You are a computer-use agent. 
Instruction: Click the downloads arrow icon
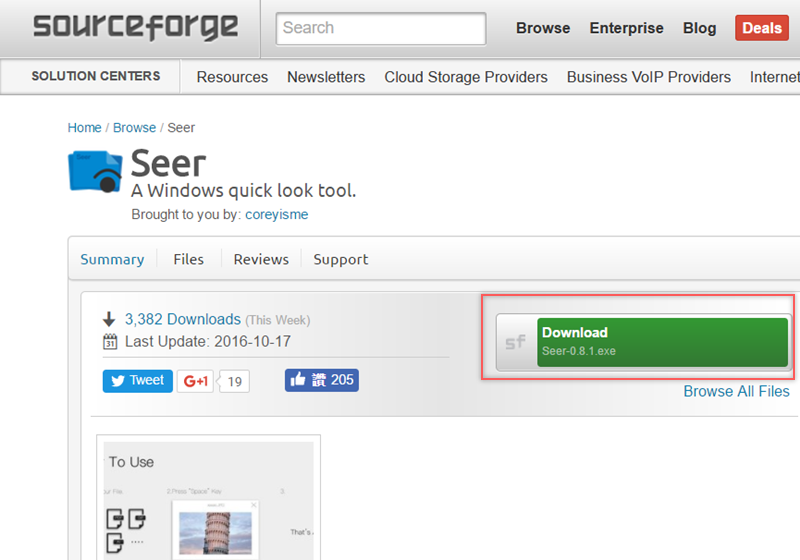(x=109, y=320)
